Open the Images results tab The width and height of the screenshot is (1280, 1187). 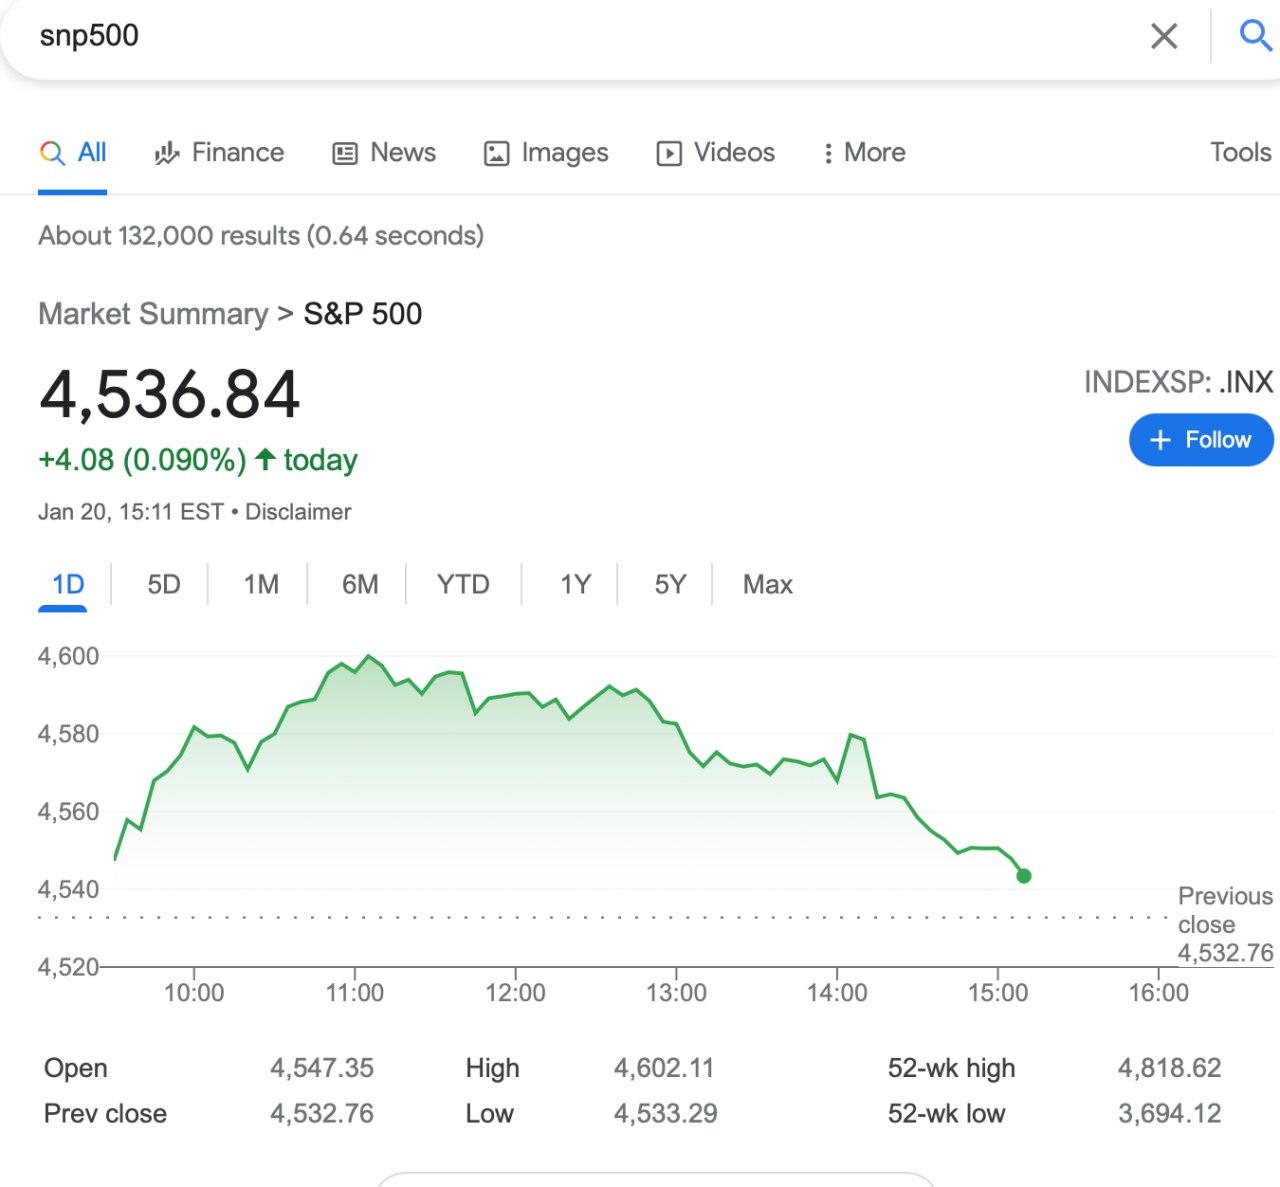click(546, 153)
